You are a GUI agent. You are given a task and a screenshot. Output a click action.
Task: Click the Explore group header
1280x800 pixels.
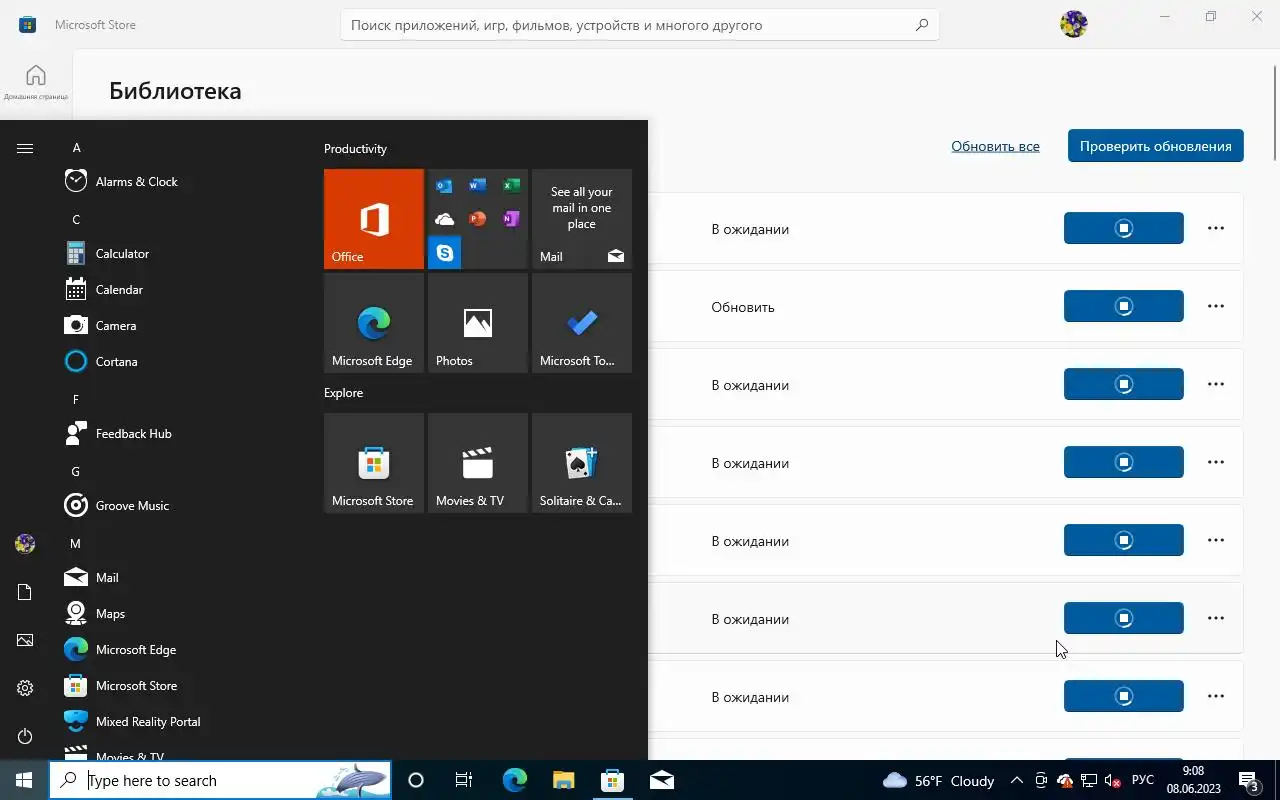pyautogui.click(x=343, y=392)
